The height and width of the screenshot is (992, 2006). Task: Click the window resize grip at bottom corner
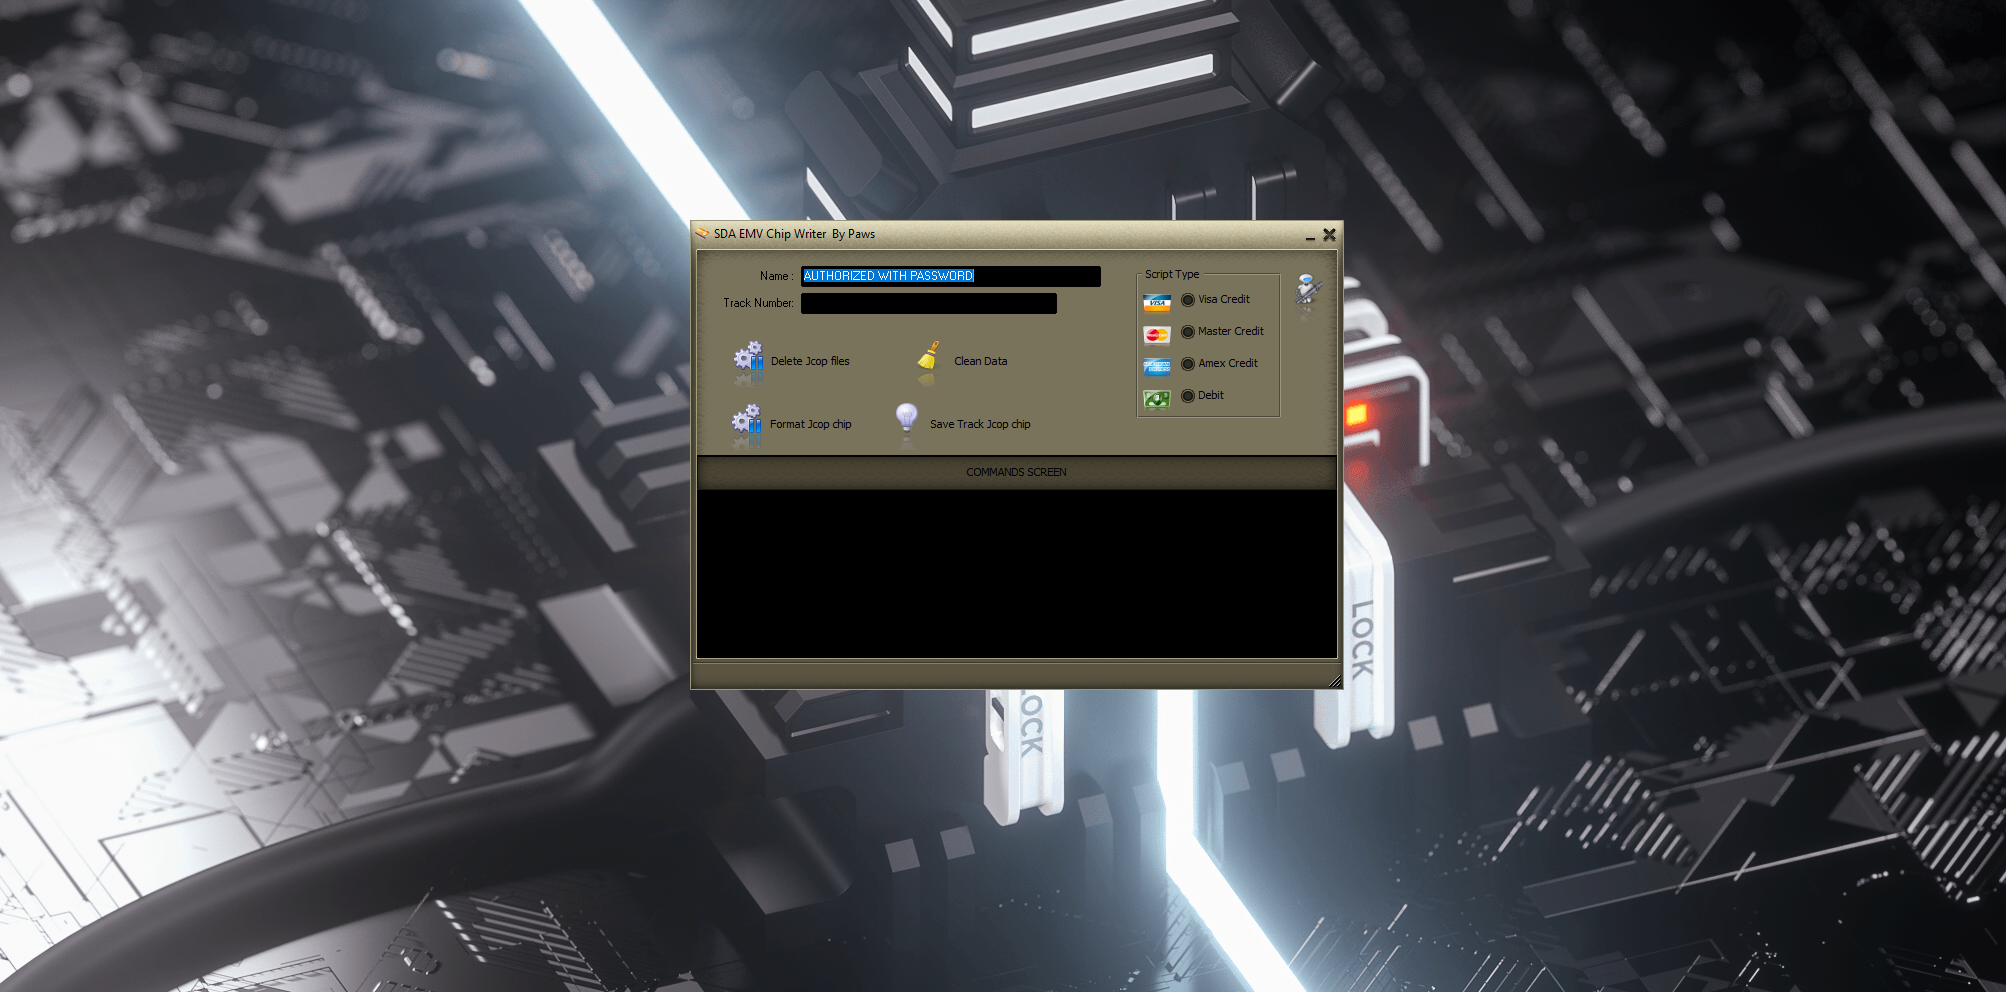(x=1334, y=681)
